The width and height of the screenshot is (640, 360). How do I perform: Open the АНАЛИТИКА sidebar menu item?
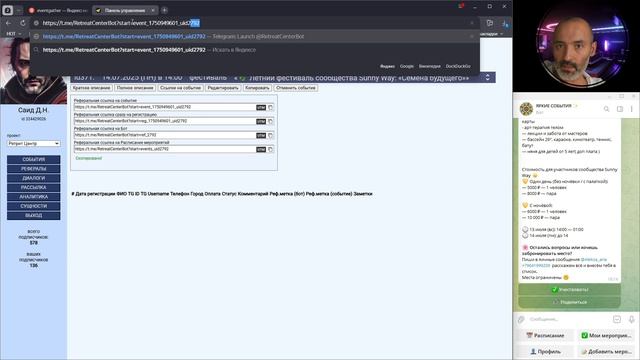pos(33,197)
